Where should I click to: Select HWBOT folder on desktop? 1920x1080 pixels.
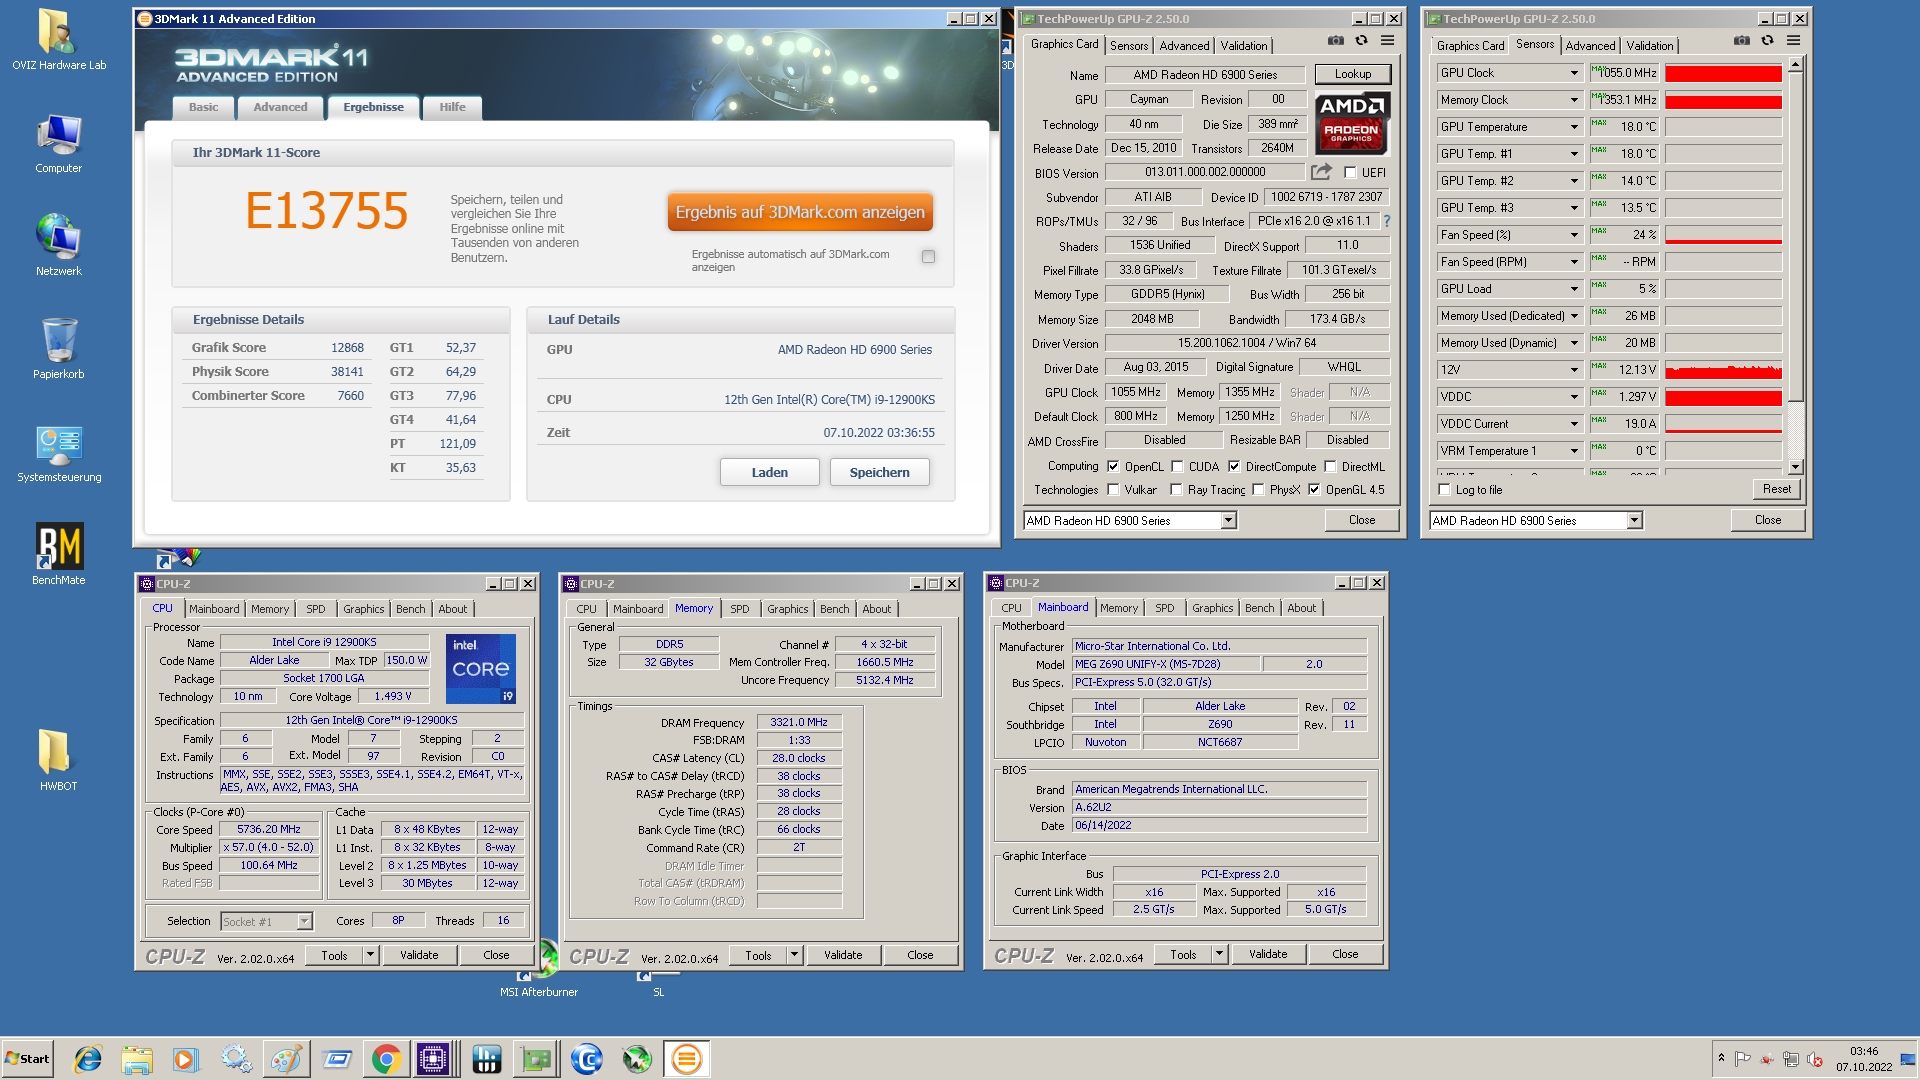[59, 760]
